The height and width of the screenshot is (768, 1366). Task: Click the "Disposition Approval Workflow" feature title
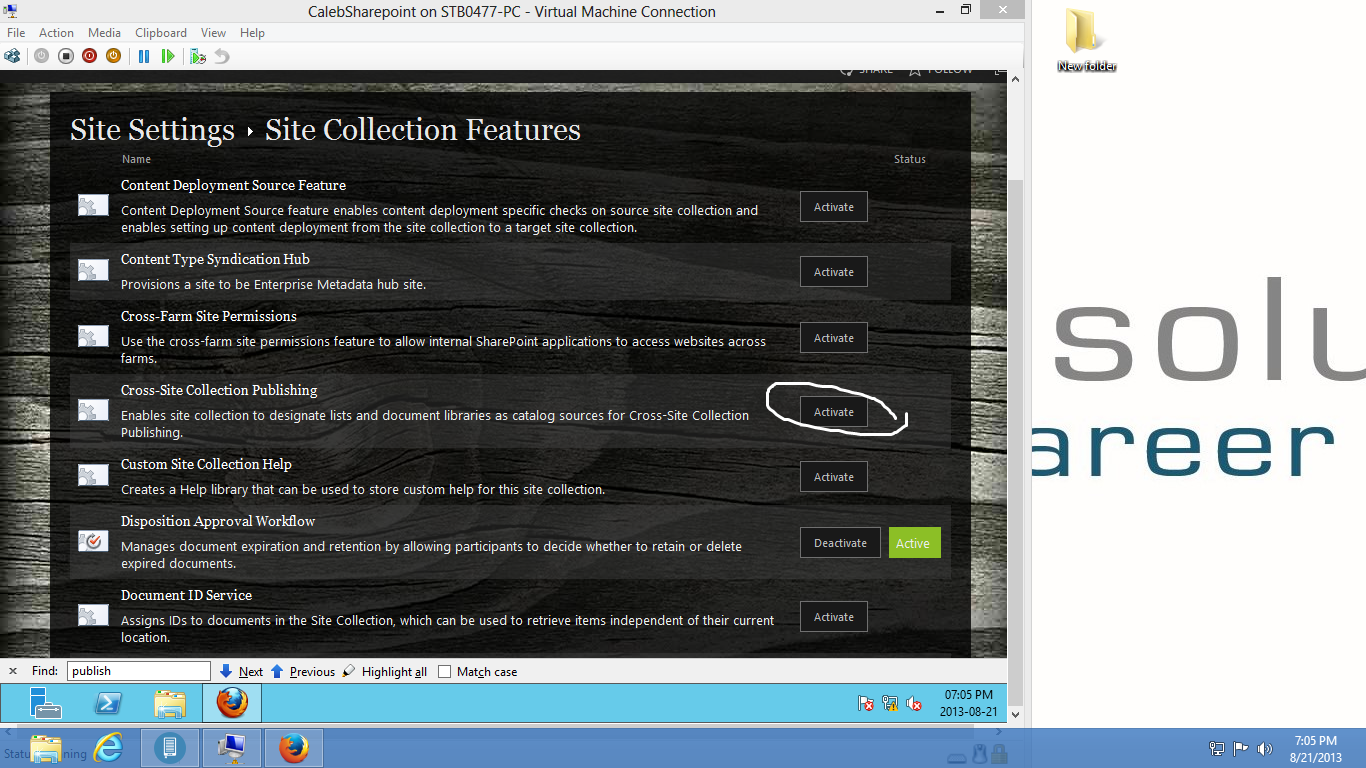coord(218,521)
